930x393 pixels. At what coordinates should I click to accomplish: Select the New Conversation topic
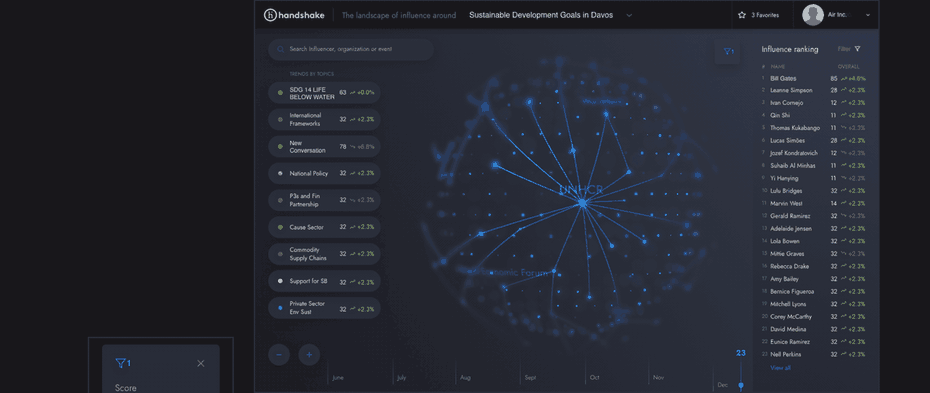tap(324, 146)
